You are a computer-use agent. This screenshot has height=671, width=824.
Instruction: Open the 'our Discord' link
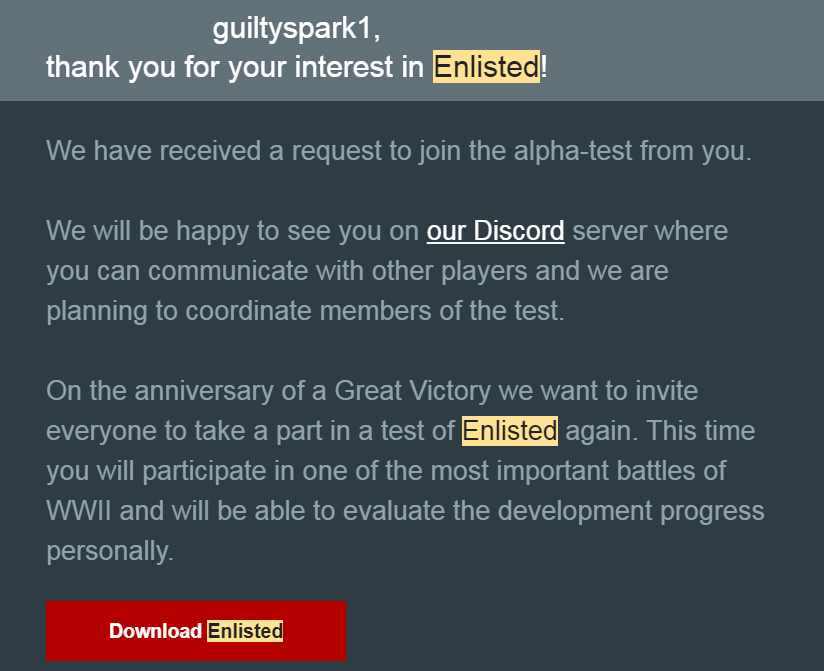click(x=495, y=231)
